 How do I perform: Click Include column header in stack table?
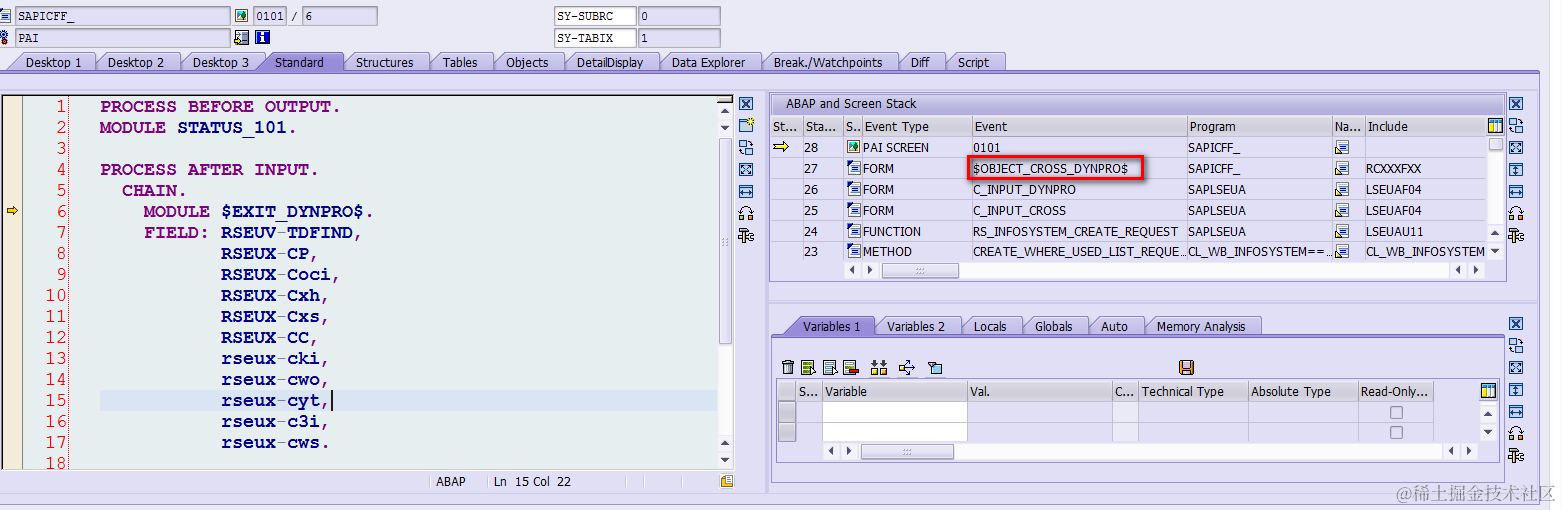click(x=1425, y=126)
